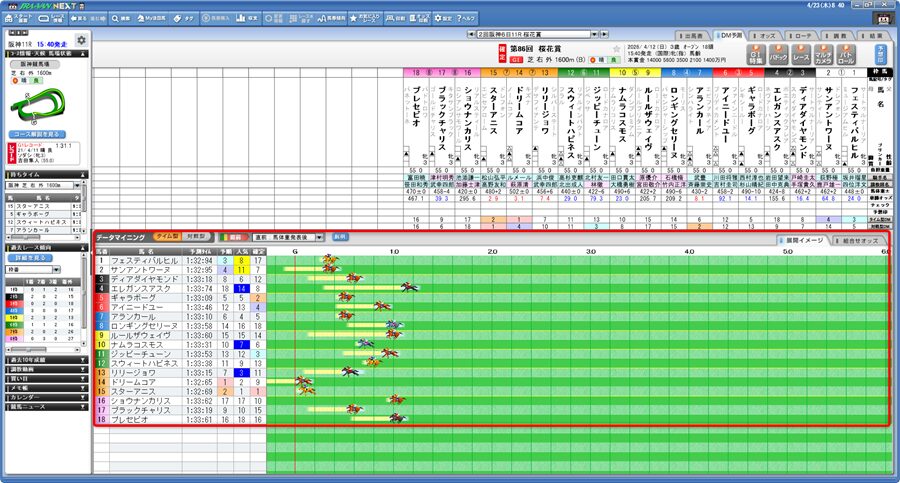Switch to the 調教 tab
Image resolution: width=900 pixels, height=483 pixels.
tap(837, 36)
